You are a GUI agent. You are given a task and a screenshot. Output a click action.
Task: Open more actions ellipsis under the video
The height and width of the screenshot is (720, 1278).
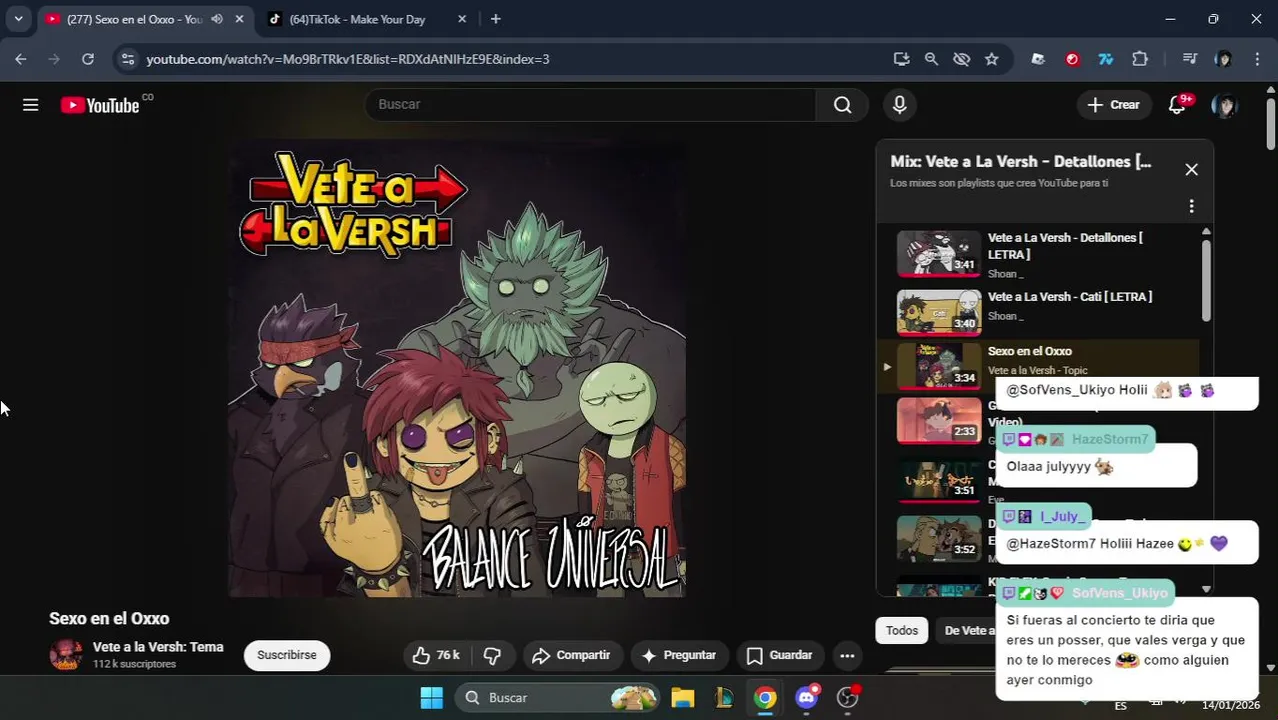click(x=847, y=655)
